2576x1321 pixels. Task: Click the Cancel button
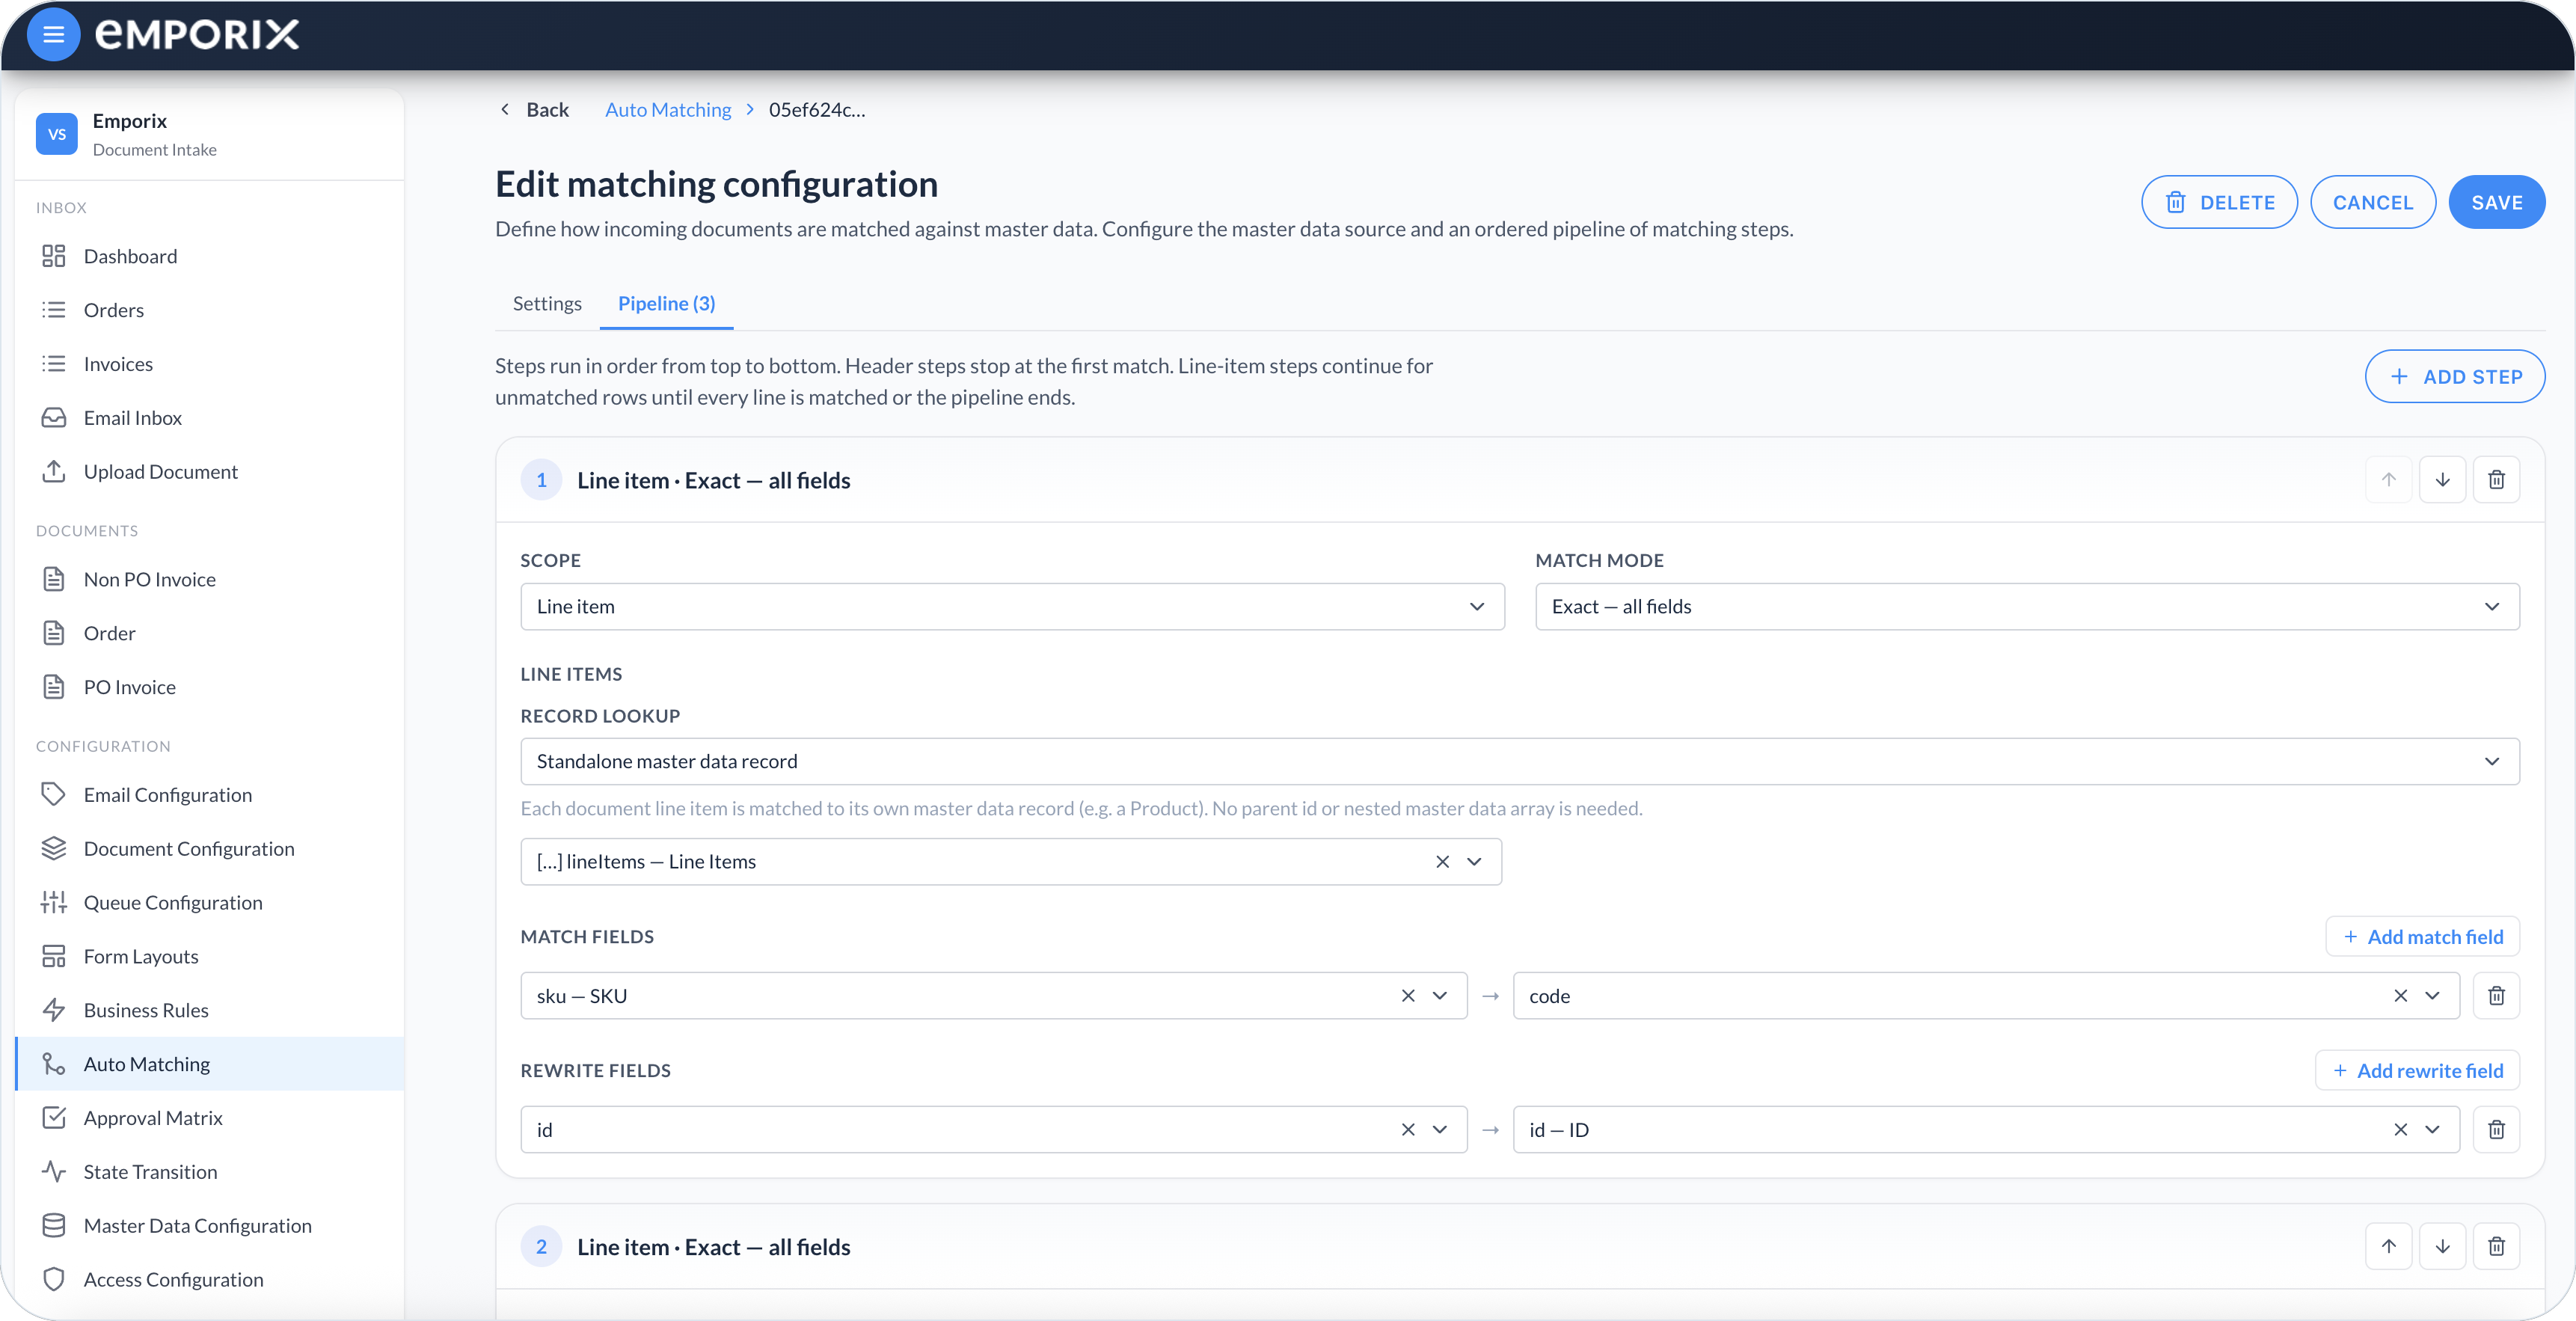pyautogui.click(x=2372, y=202)
